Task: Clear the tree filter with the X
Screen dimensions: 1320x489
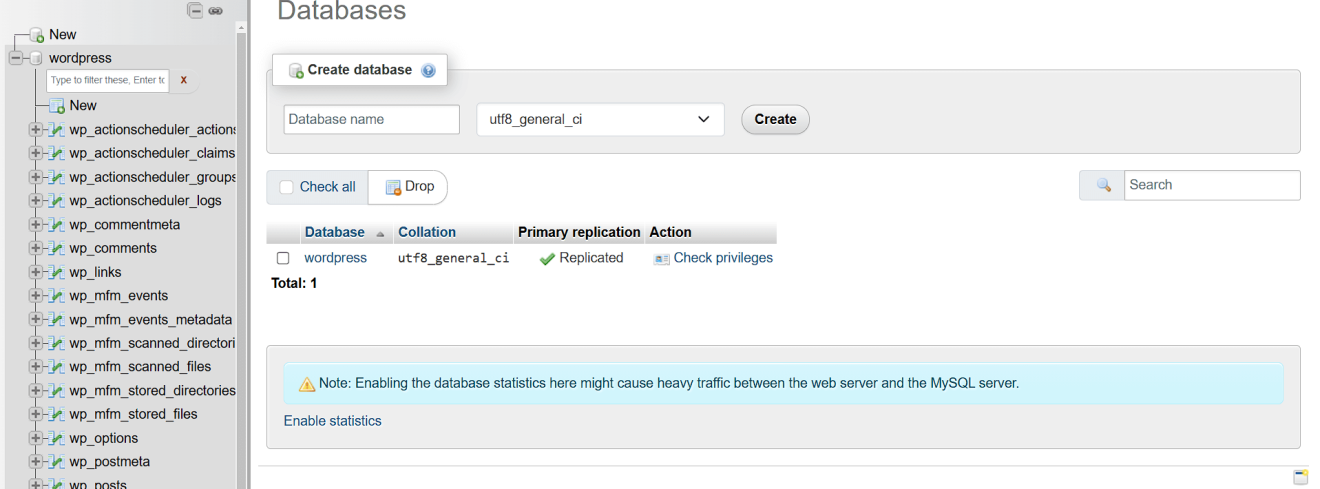Action: [184, 80]
